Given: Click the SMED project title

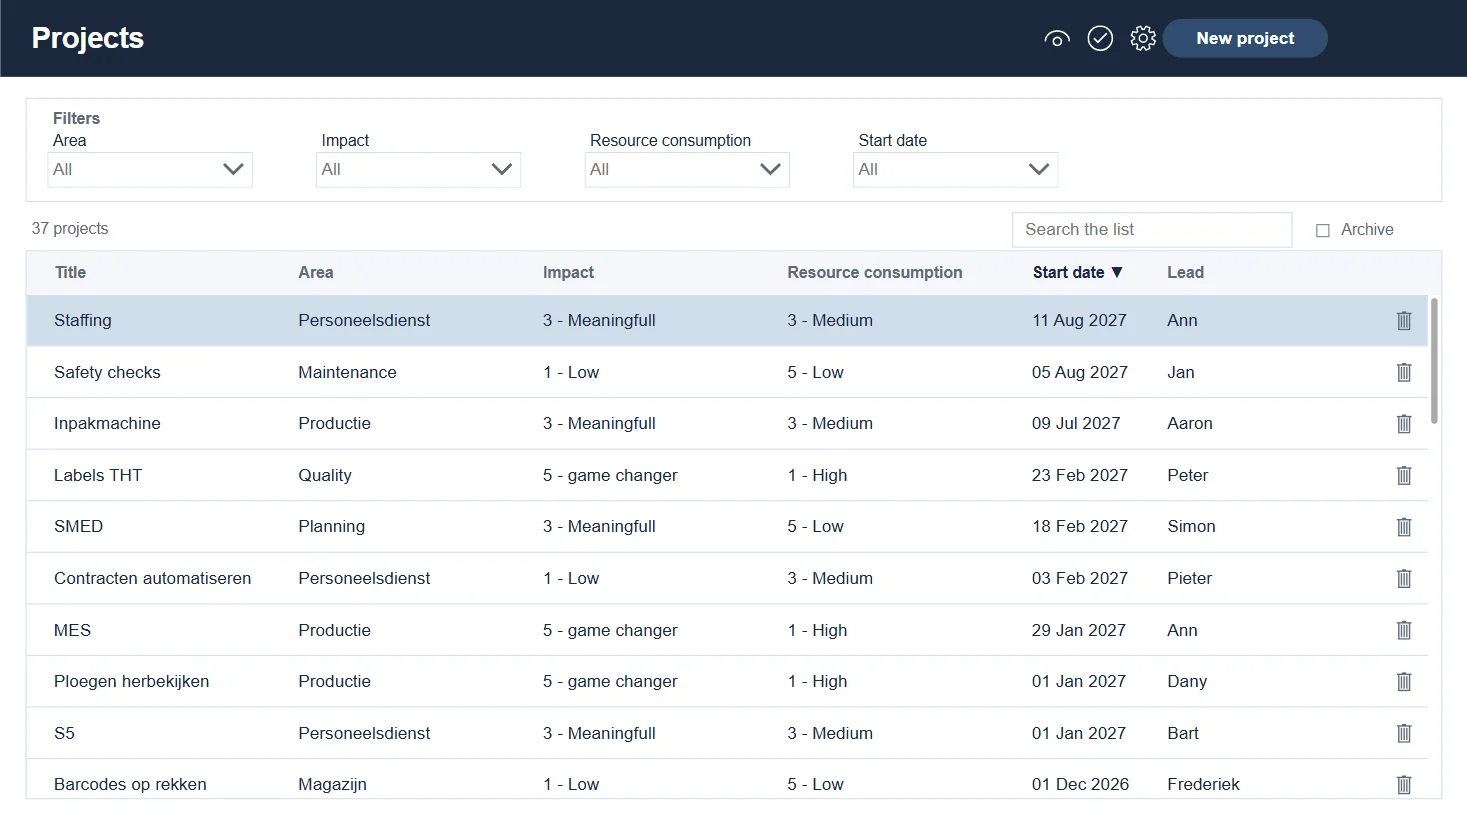Looking at the screenshot, I should 78,526.
